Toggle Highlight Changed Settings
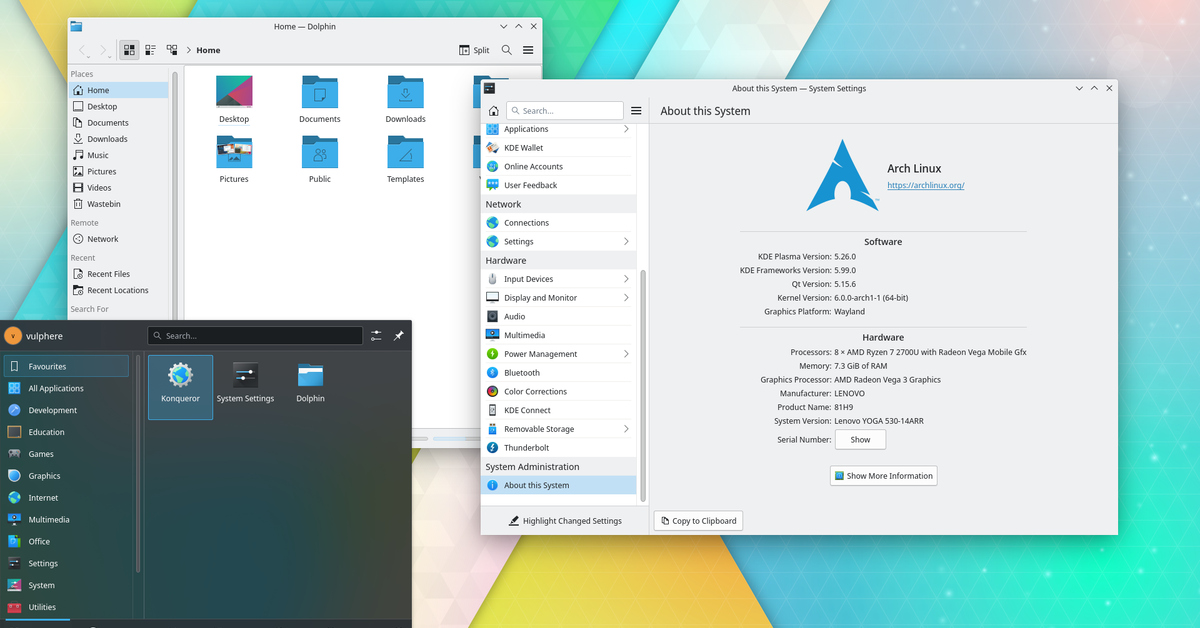 click(x=564, y=521)
